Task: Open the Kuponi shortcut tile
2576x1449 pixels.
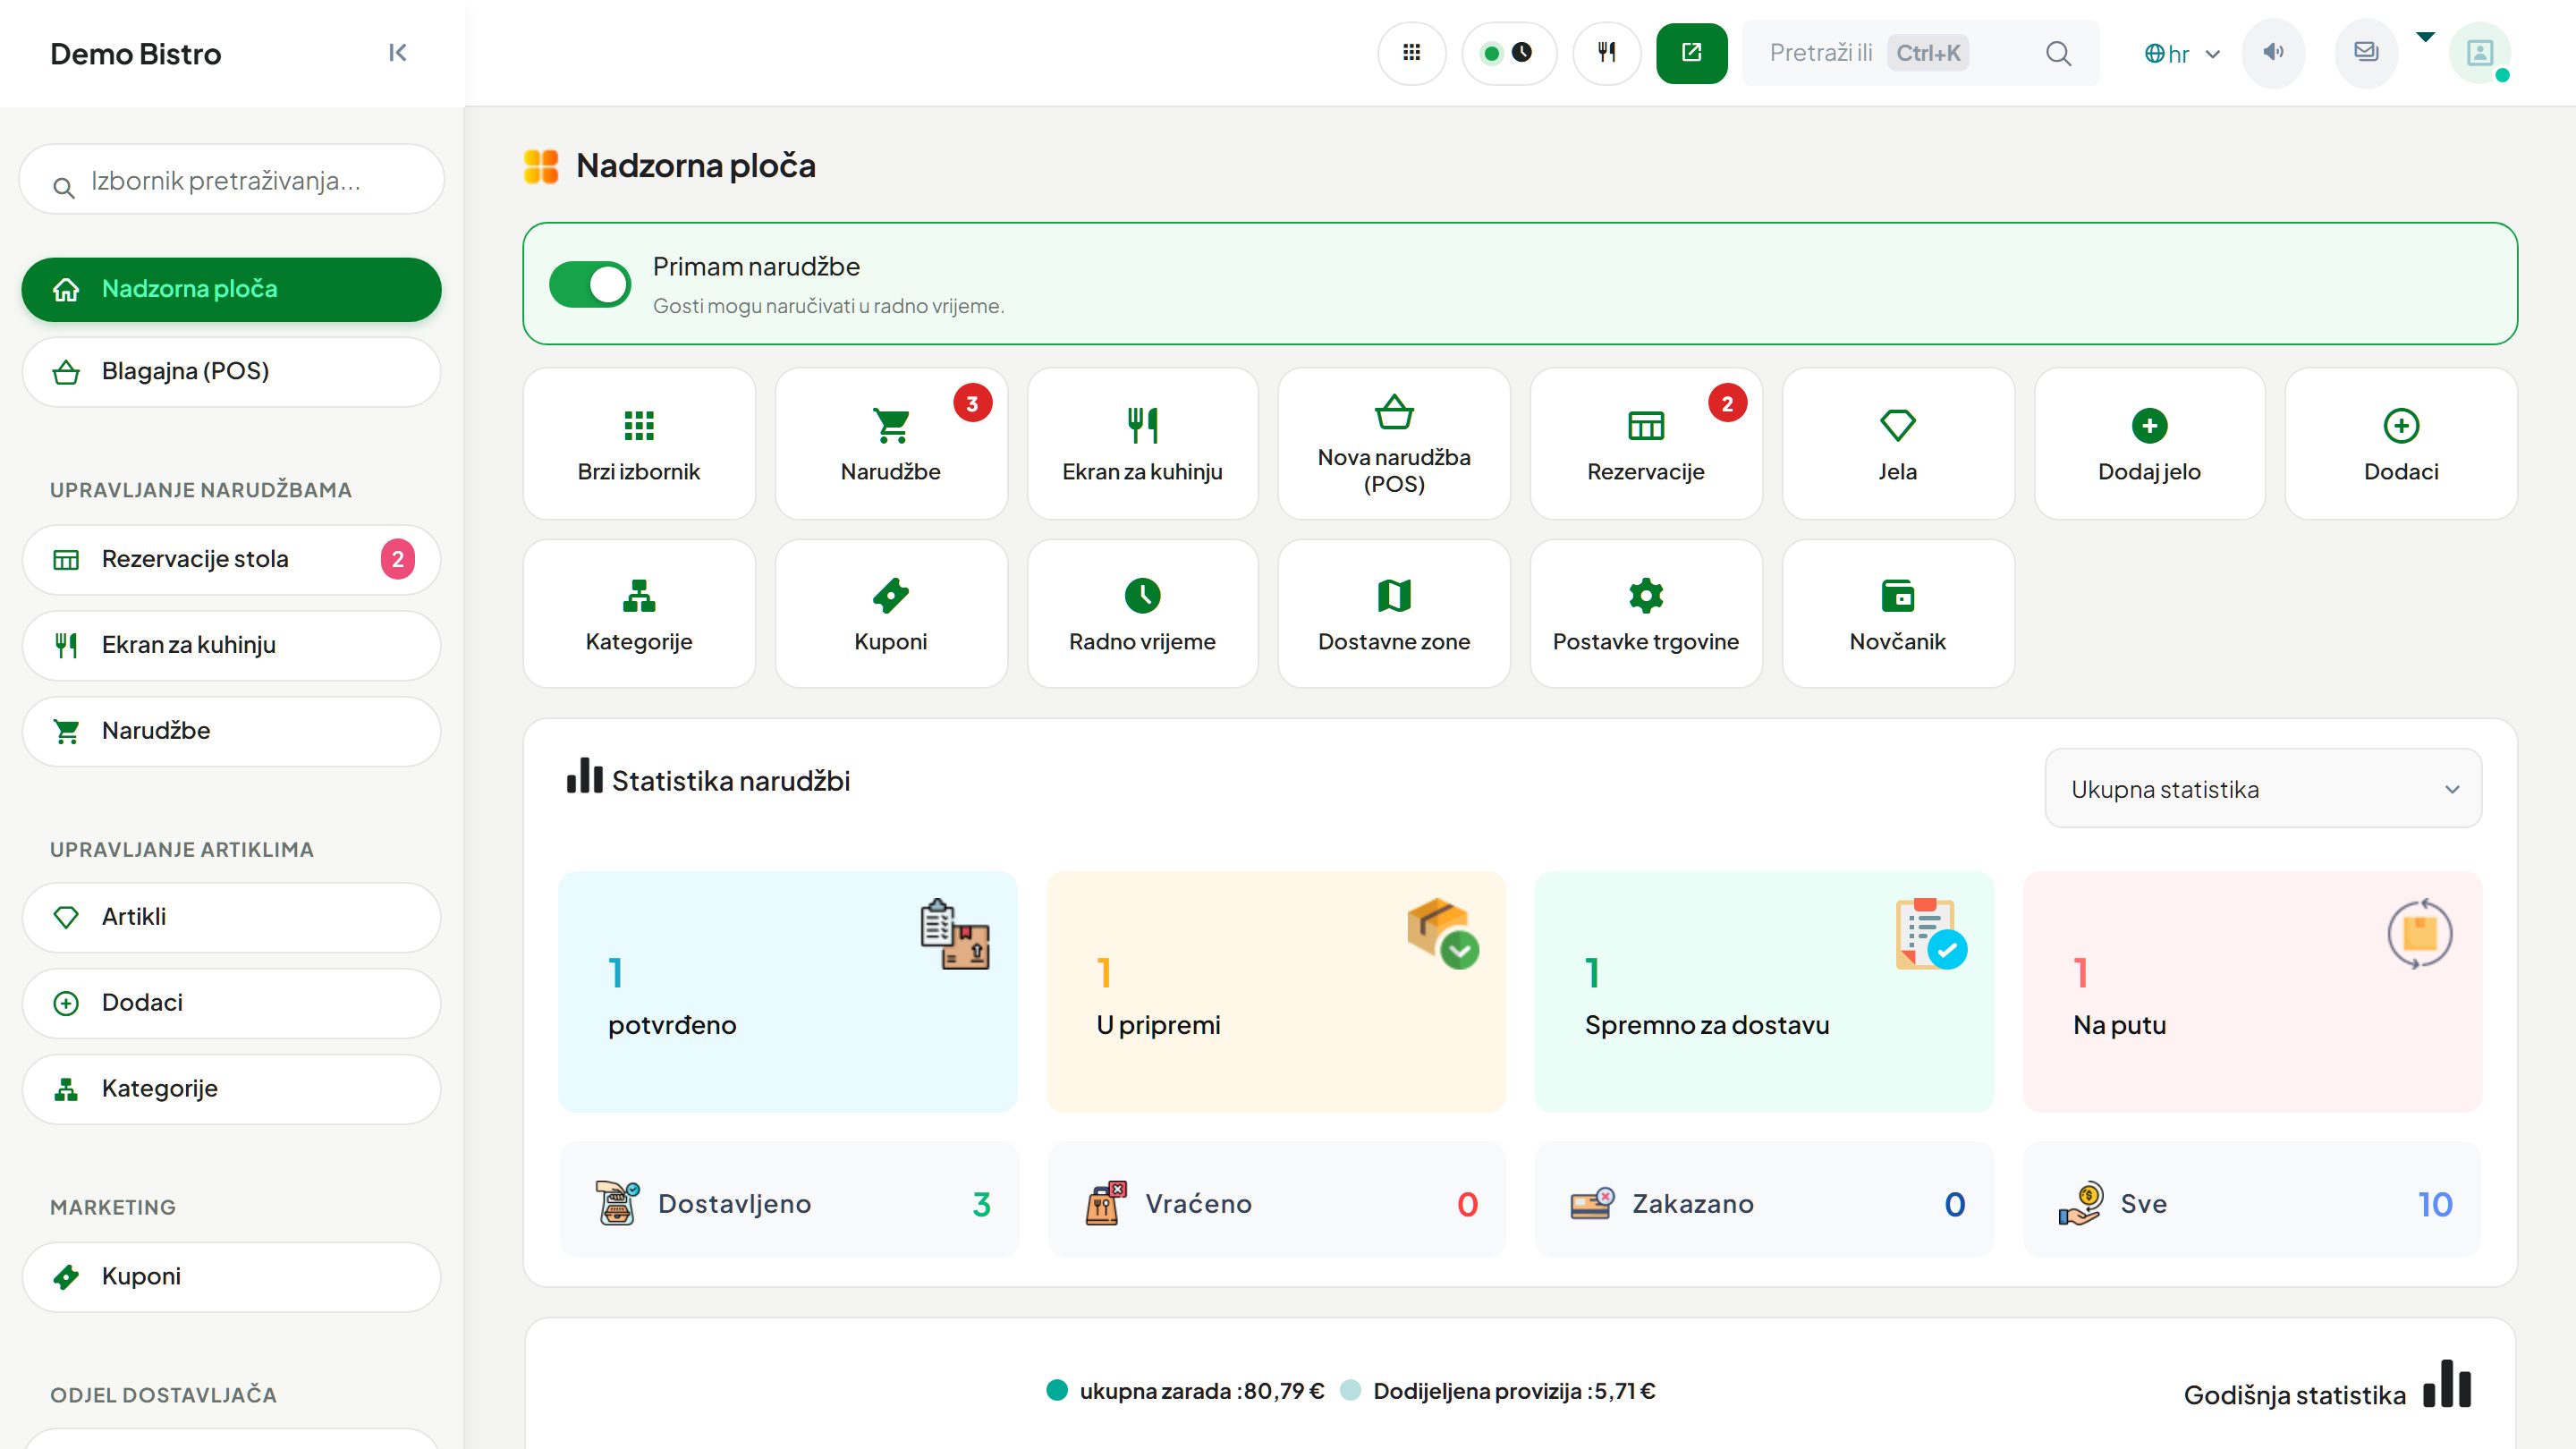Action: pos(891,613)
